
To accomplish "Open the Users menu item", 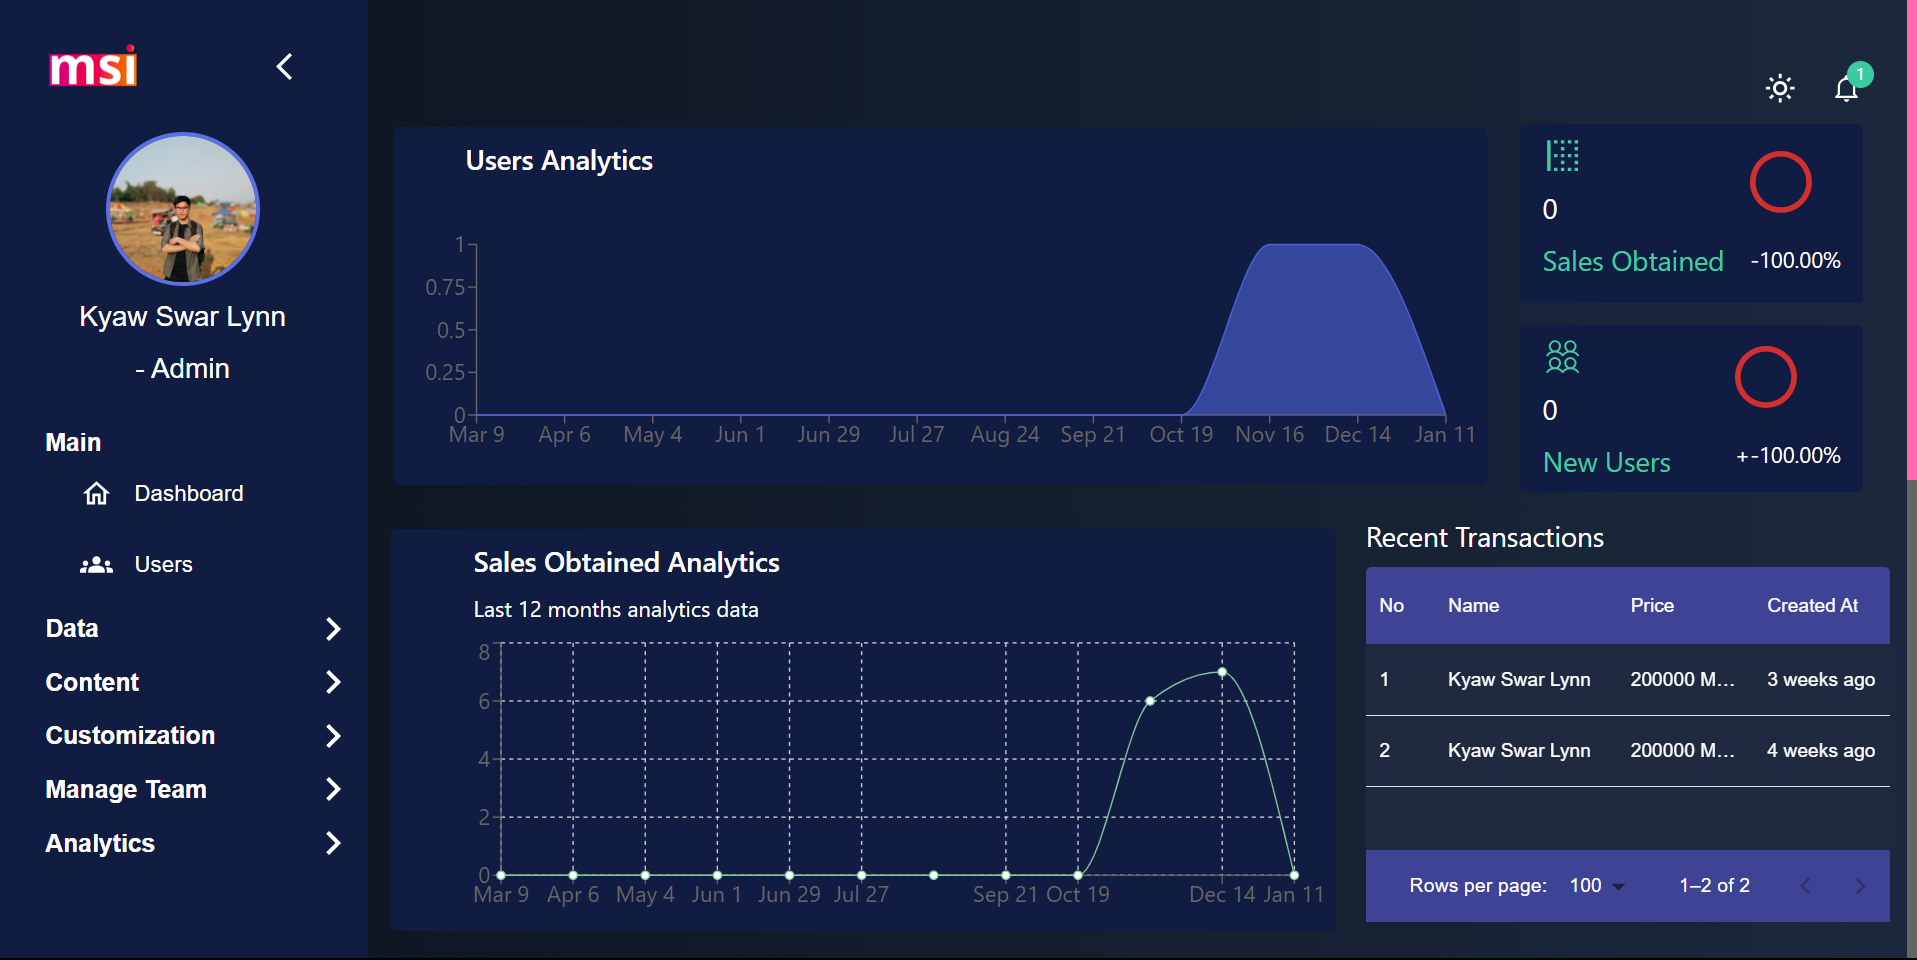I will click(164, 564).
